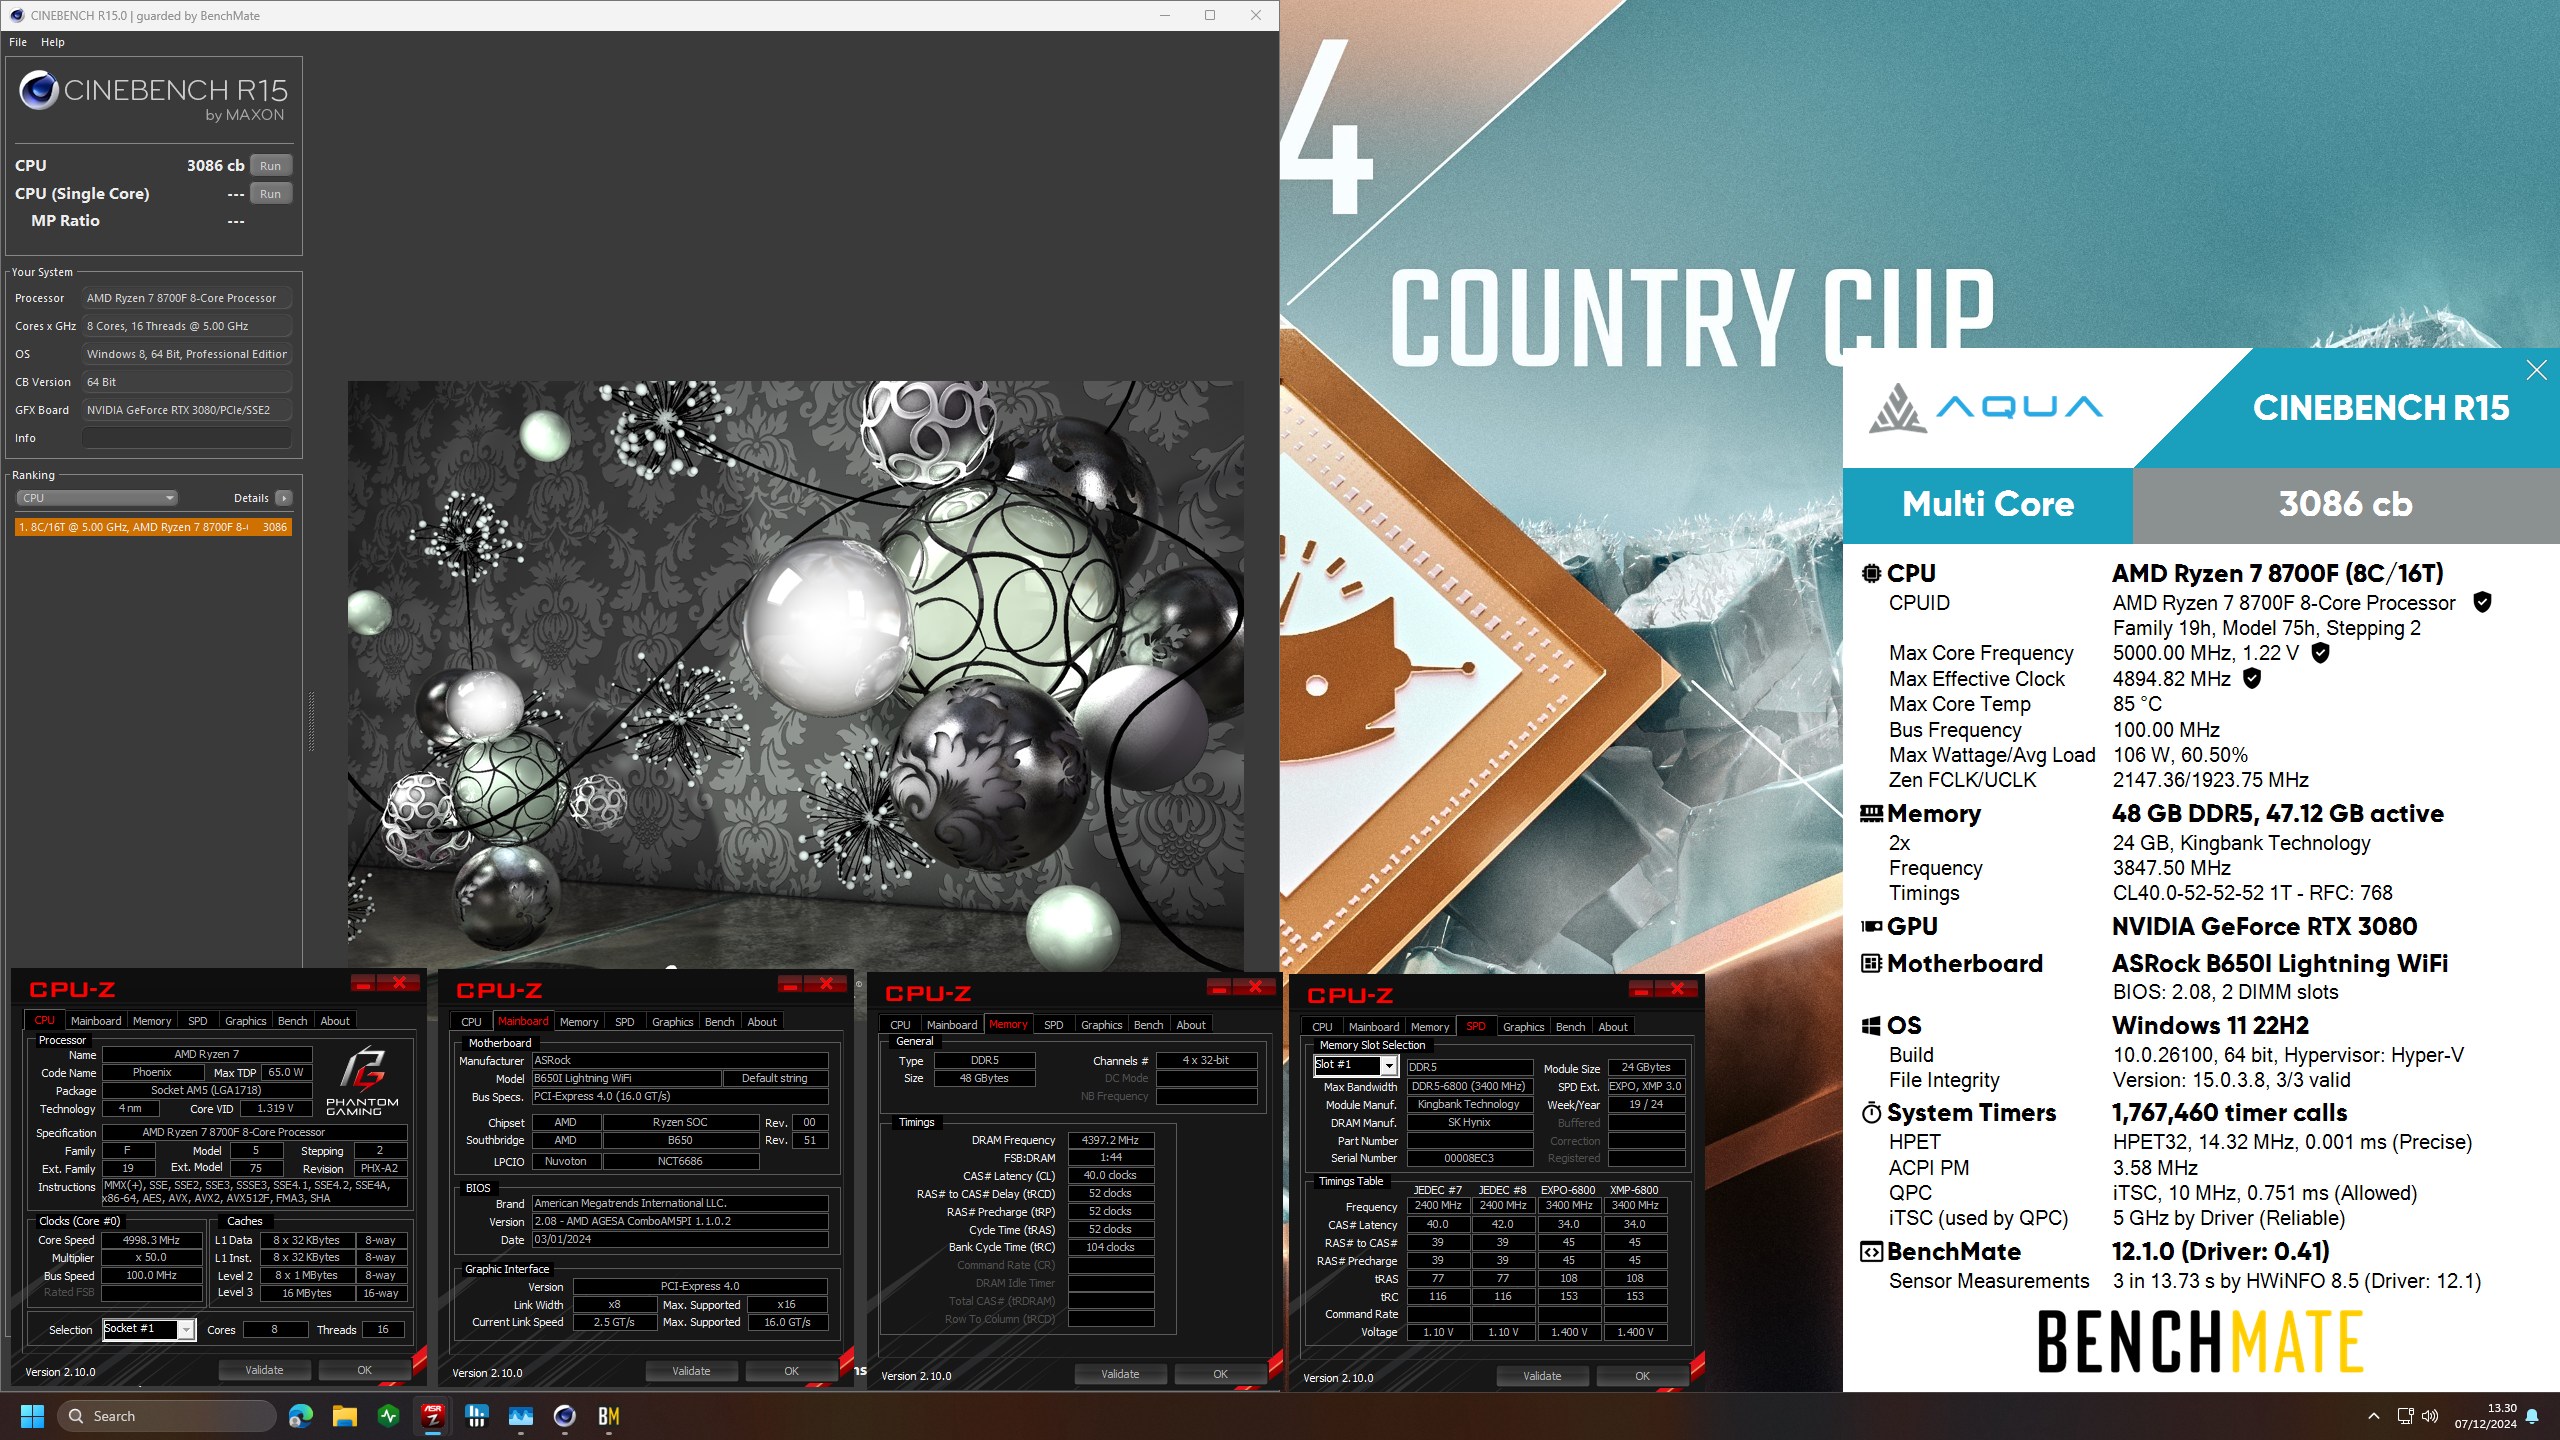Launch Microsoft Edge from the taskbar
Screen dimensions: 2560x1440
coord(300,1416)
